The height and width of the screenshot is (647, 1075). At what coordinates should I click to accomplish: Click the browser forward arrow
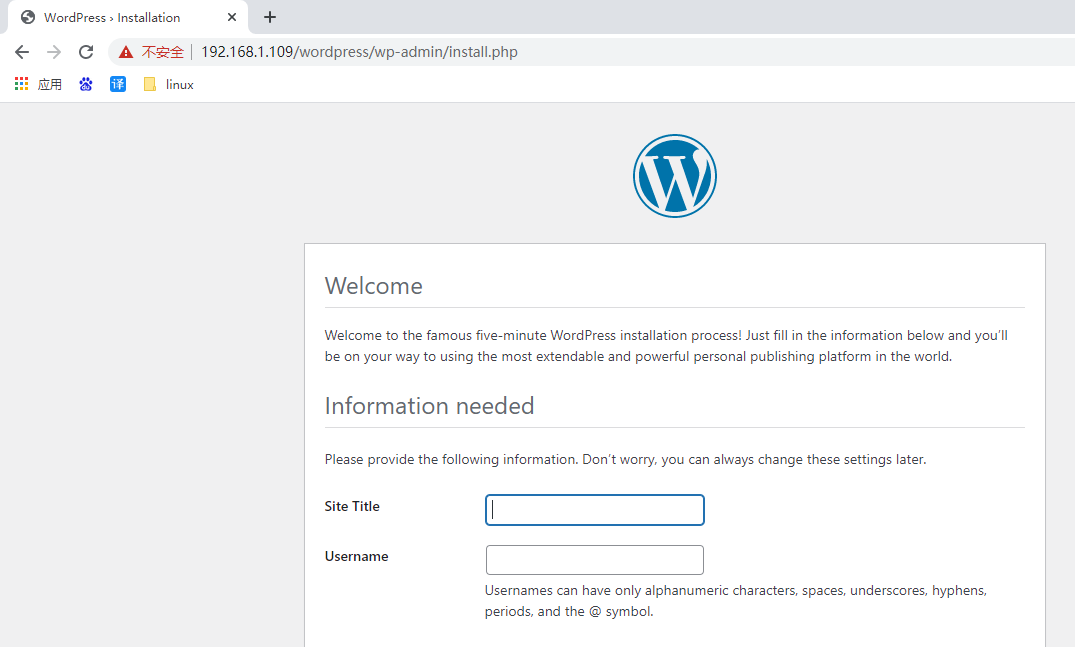point(54,52)
